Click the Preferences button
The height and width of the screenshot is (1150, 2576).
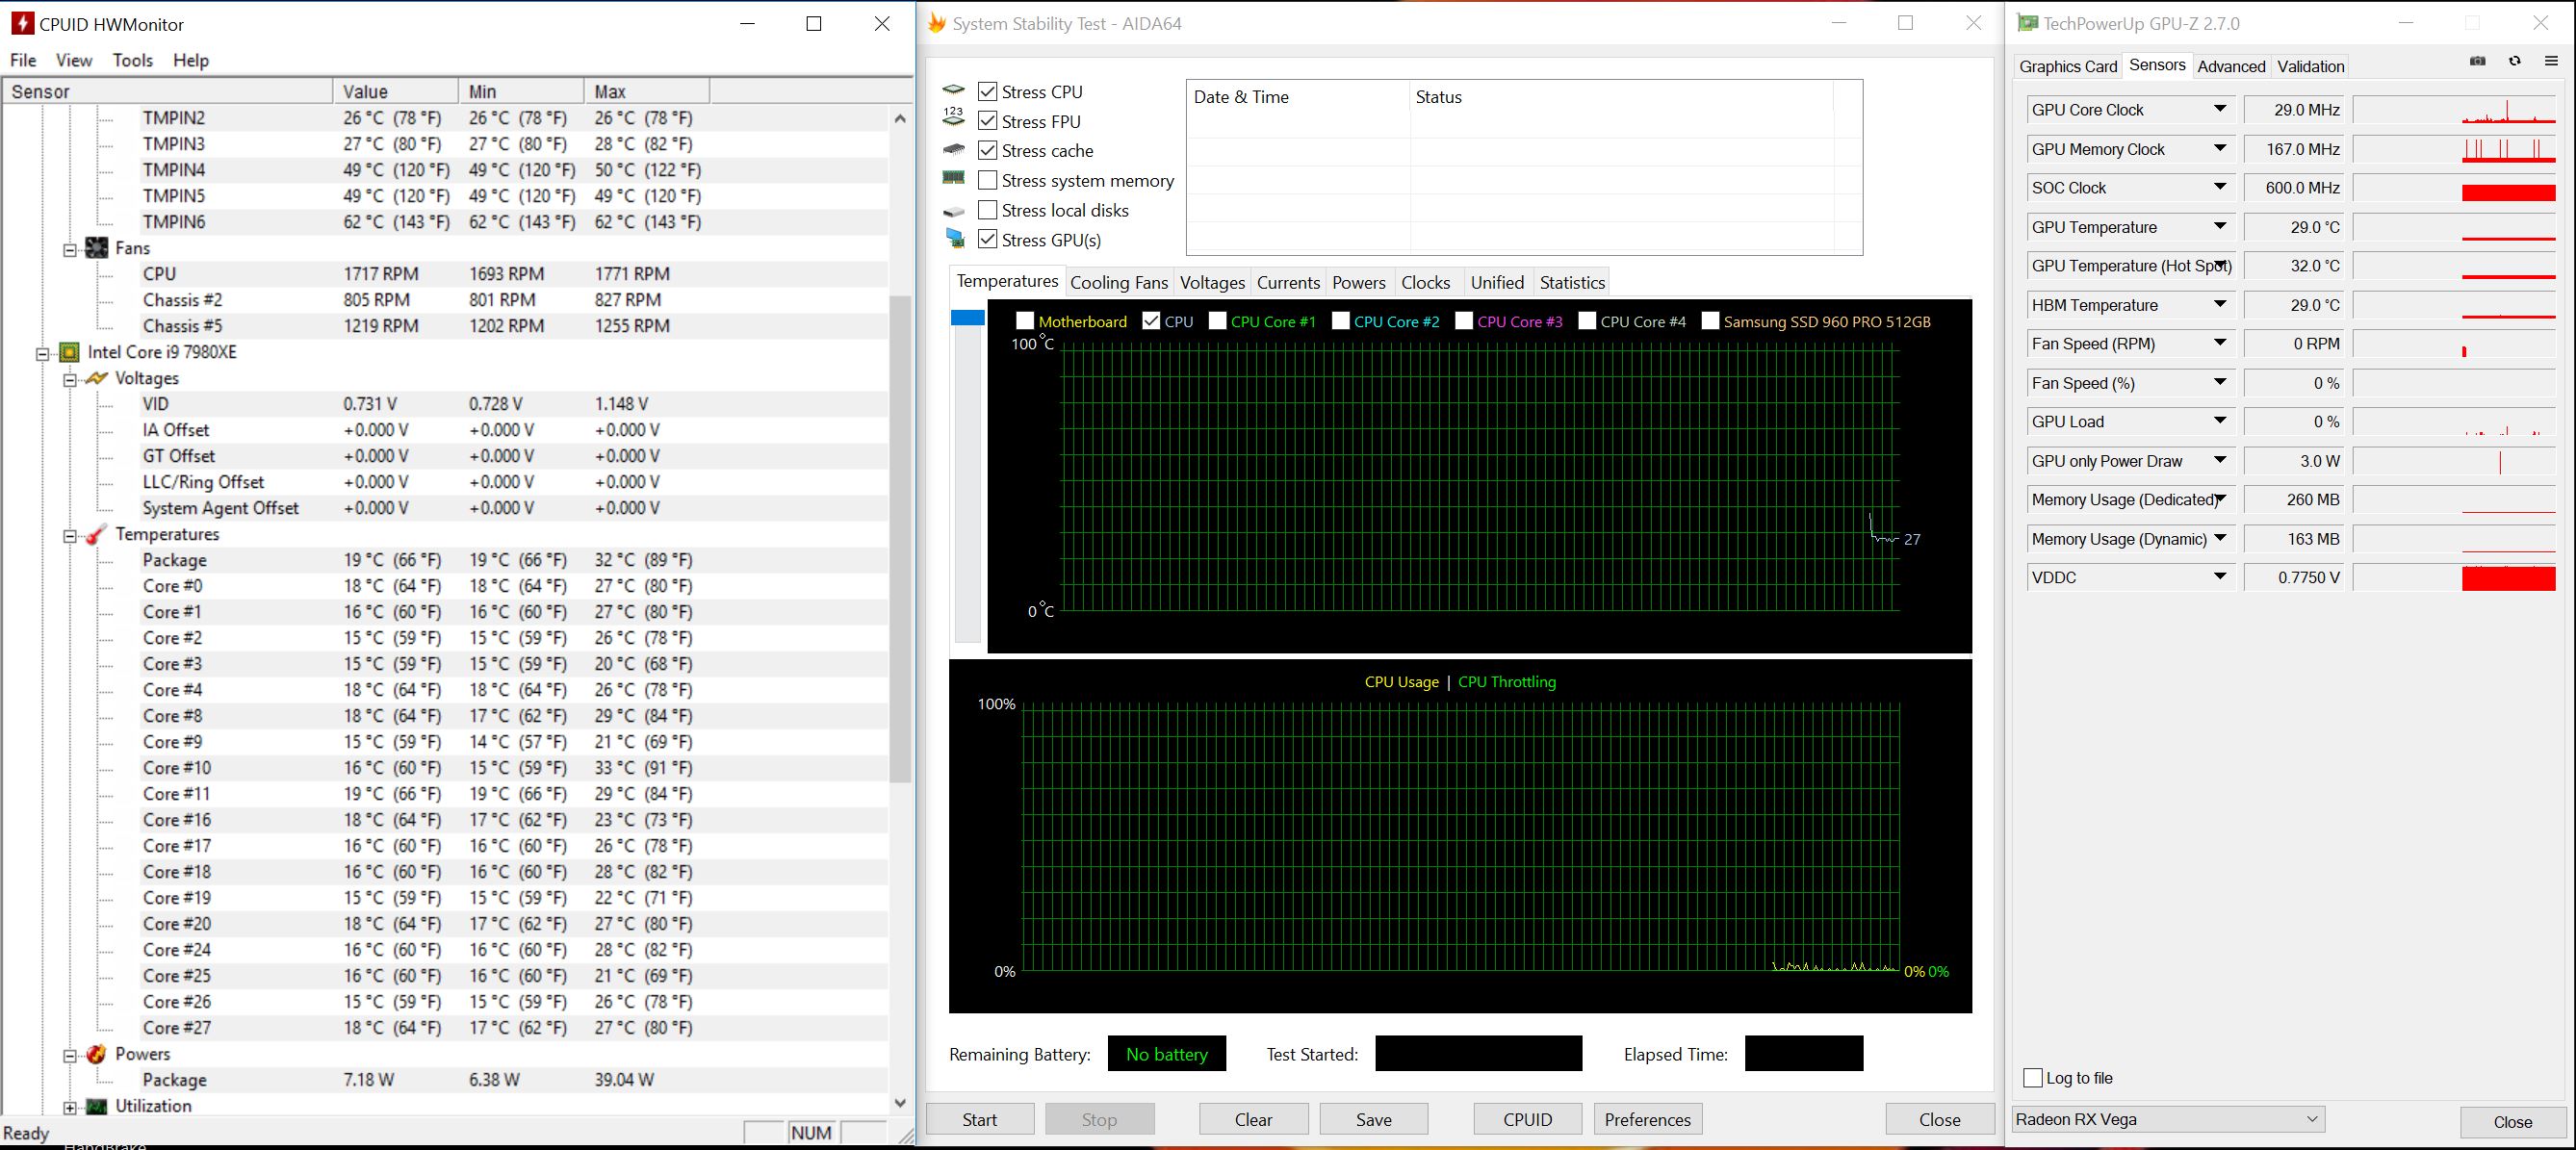(1647, 1119)
